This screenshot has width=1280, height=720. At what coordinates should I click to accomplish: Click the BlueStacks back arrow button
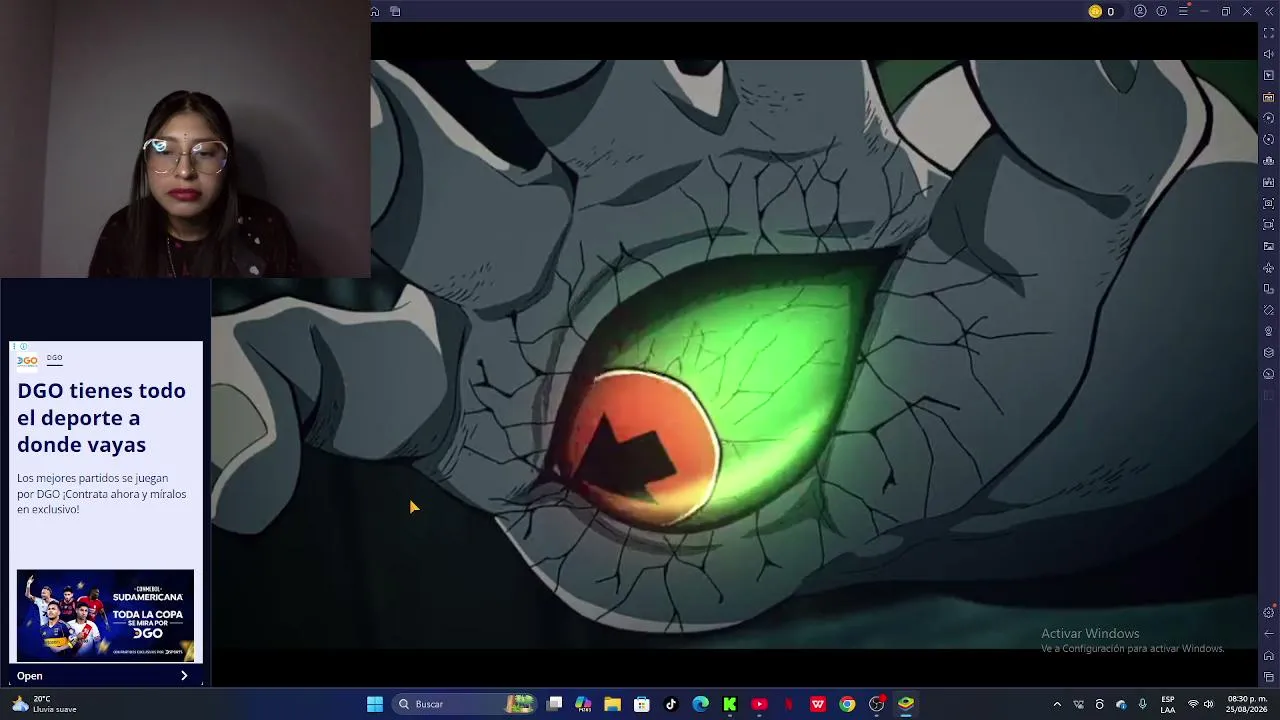(x=1269, y=634)
